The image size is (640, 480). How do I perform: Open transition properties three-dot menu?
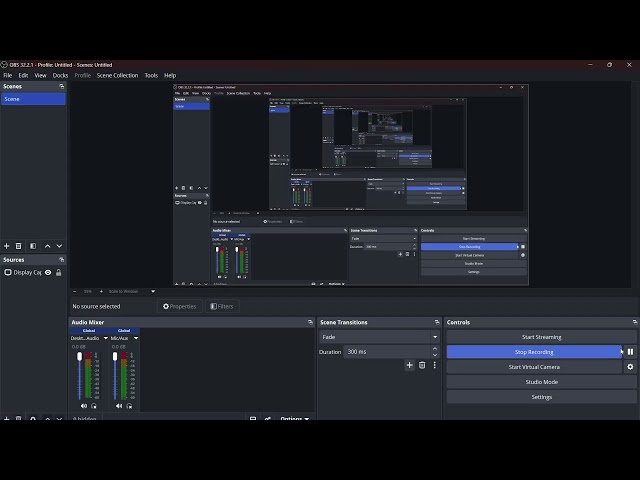click(435, 365)
